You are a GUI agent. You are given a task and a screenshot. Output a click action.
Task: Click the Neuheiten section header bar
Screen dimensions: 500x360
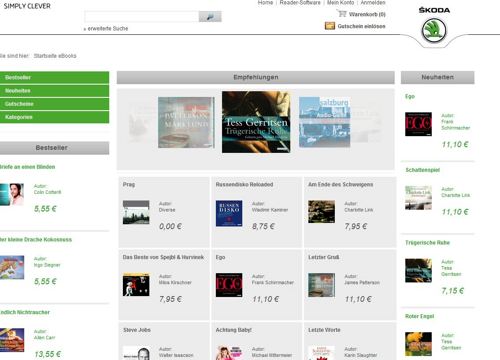(x=437, y=77)
